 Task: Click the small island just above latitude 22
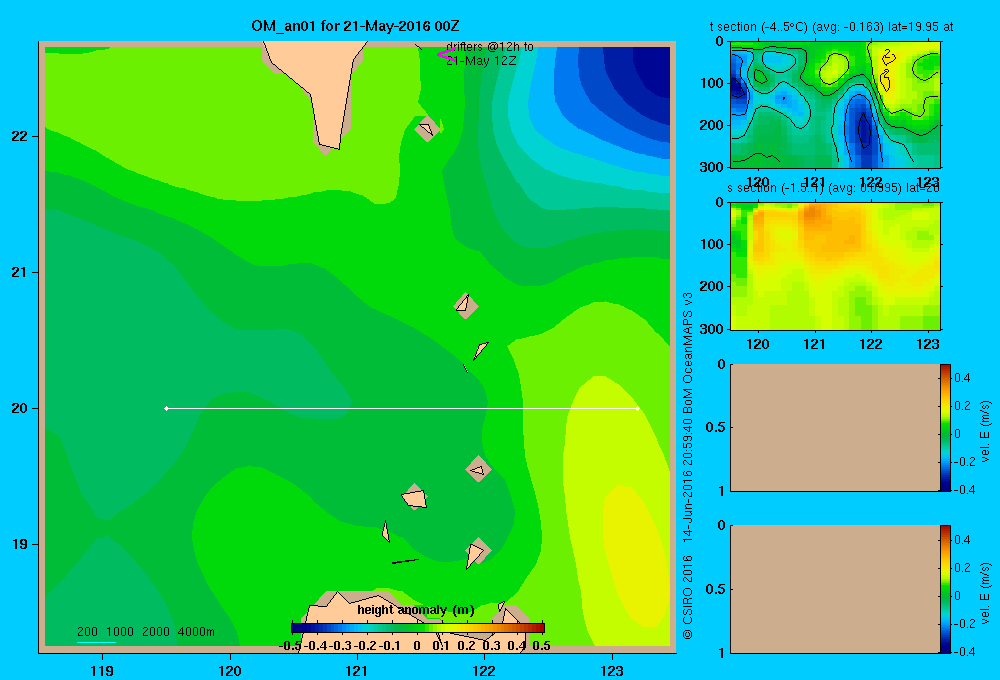point(427,129)
